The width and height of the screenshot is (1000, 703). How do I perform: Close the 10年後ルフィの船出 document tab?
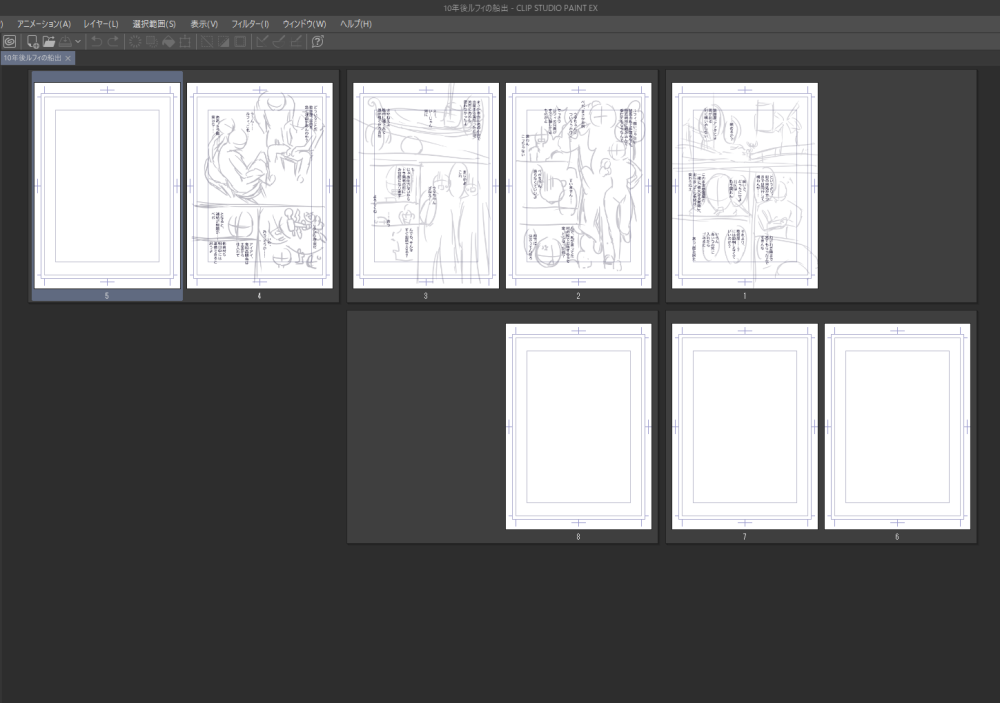point(68,59)
